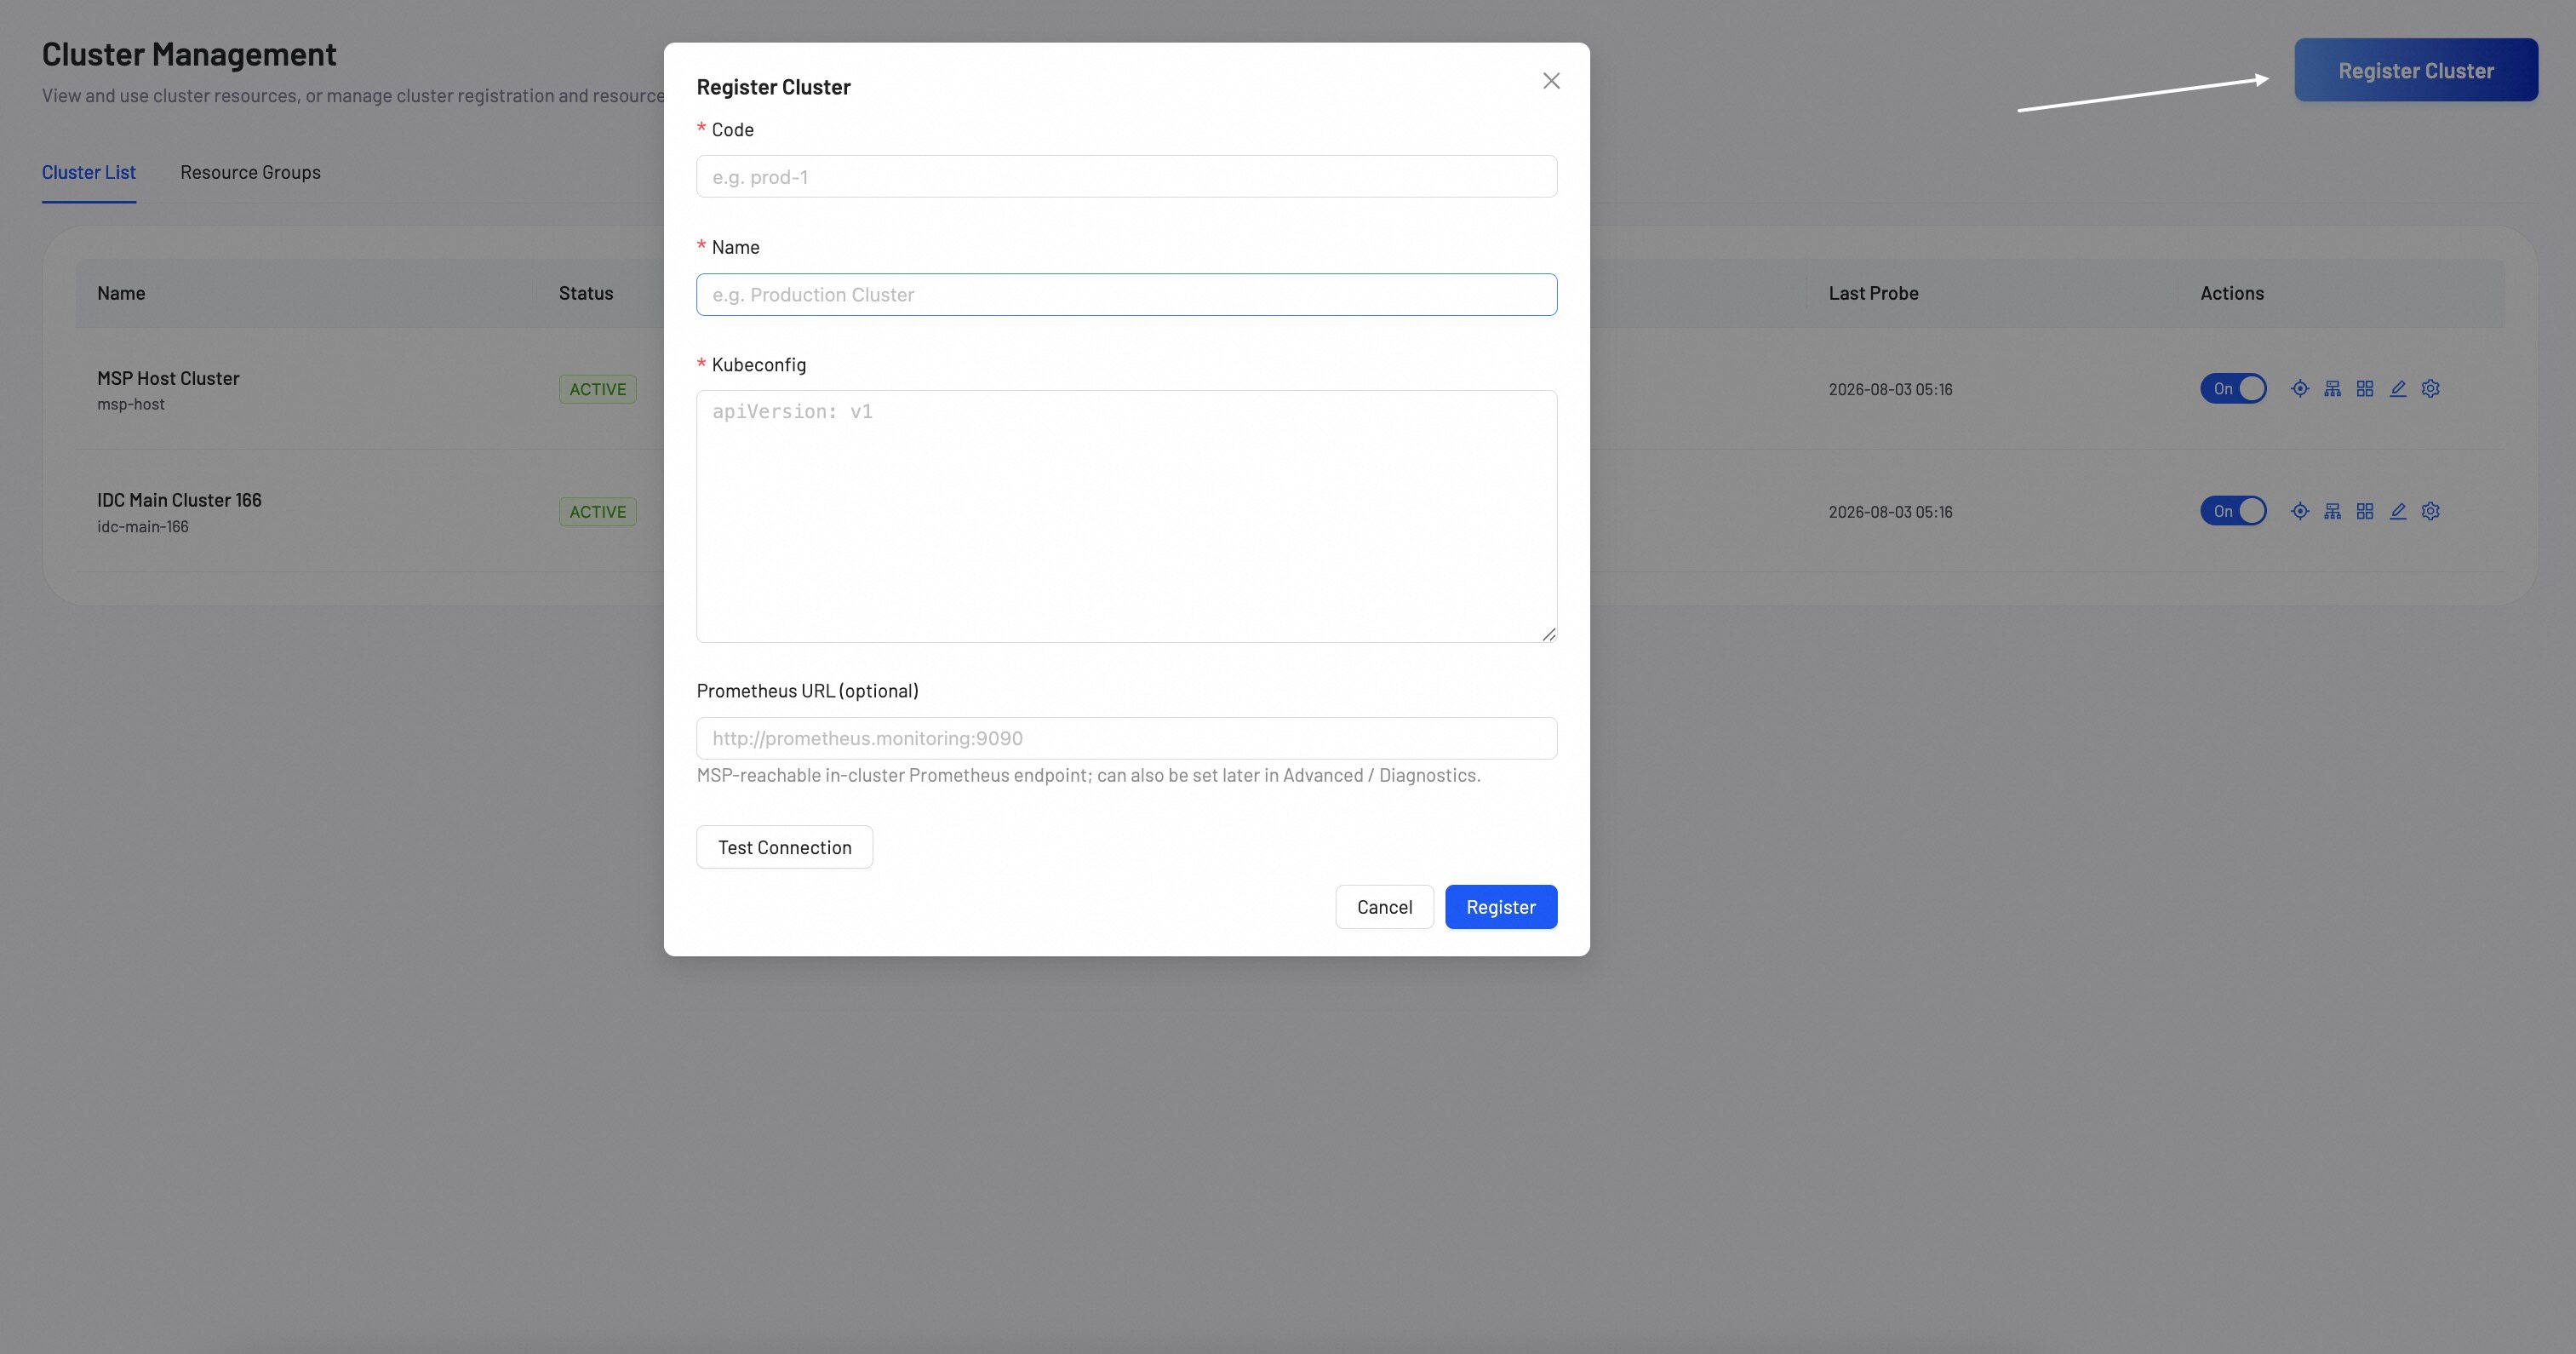Toggle the On switch for IDC Main Cluster 166
The height and width of the screenshot is (1354, 2576).
coord(2233,511)
